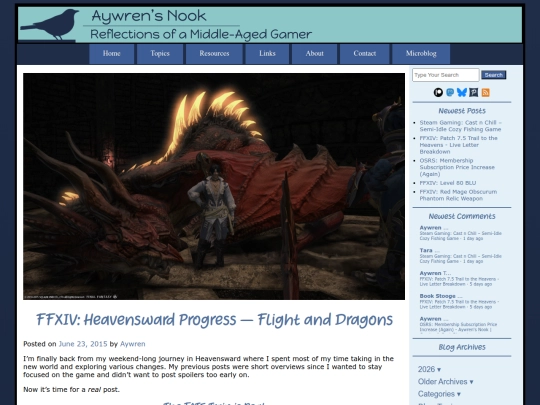Screen dimensions: 540x405
Task: Click the blackbird logo in the header
Action: pos(50,24)
